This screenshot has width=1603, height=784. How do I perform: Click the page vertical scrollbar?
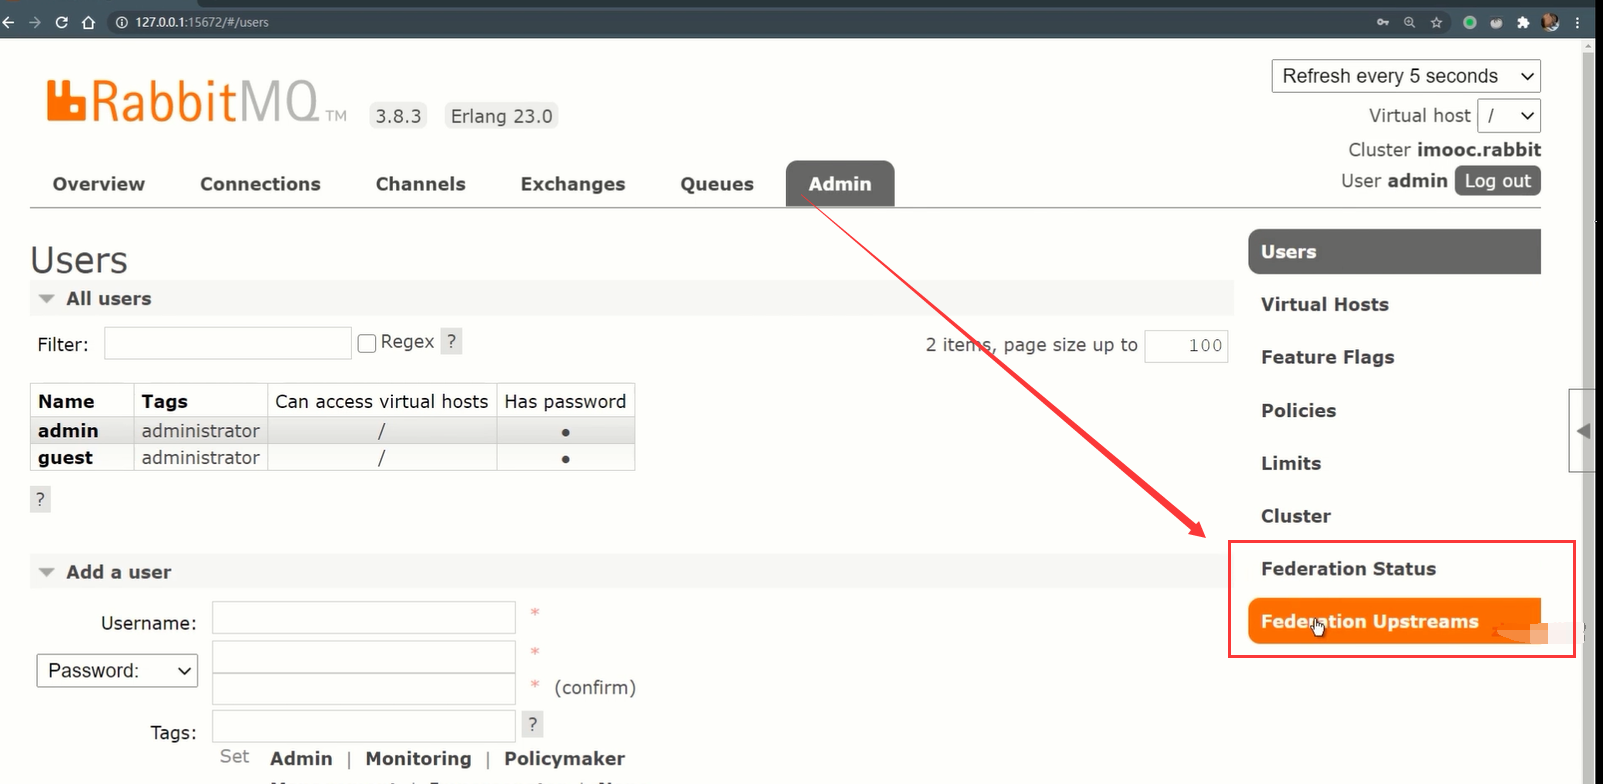[1589, 412]
